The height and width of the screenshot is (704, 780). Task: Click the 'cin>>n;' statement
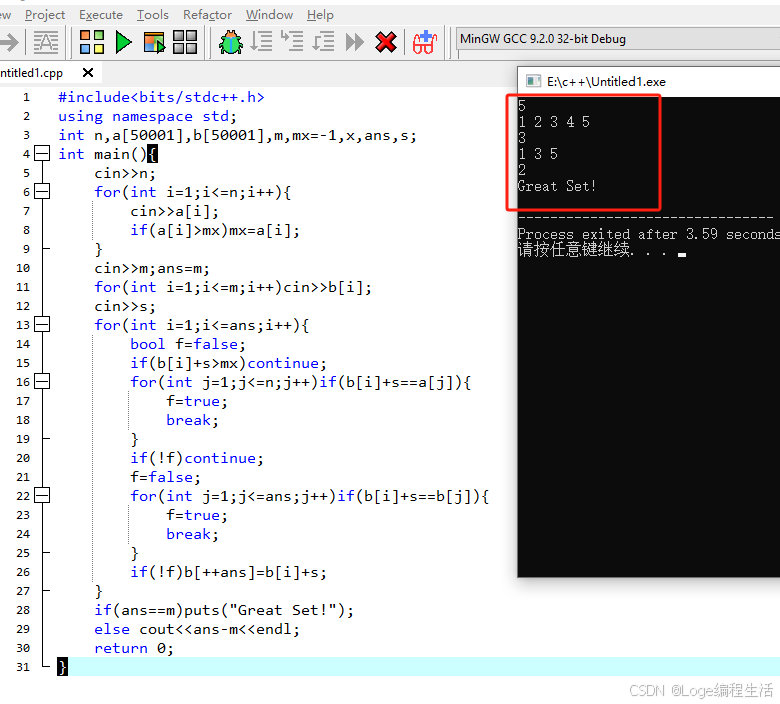click(125, 173)
